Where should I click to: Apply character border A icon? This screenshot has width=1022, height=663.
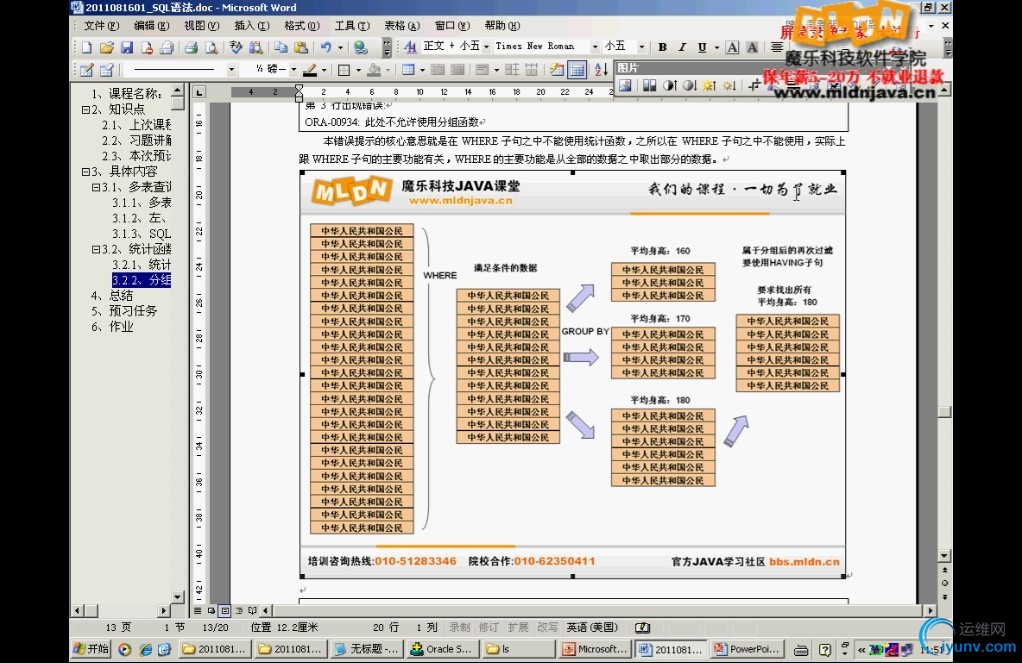pos(732,47)
